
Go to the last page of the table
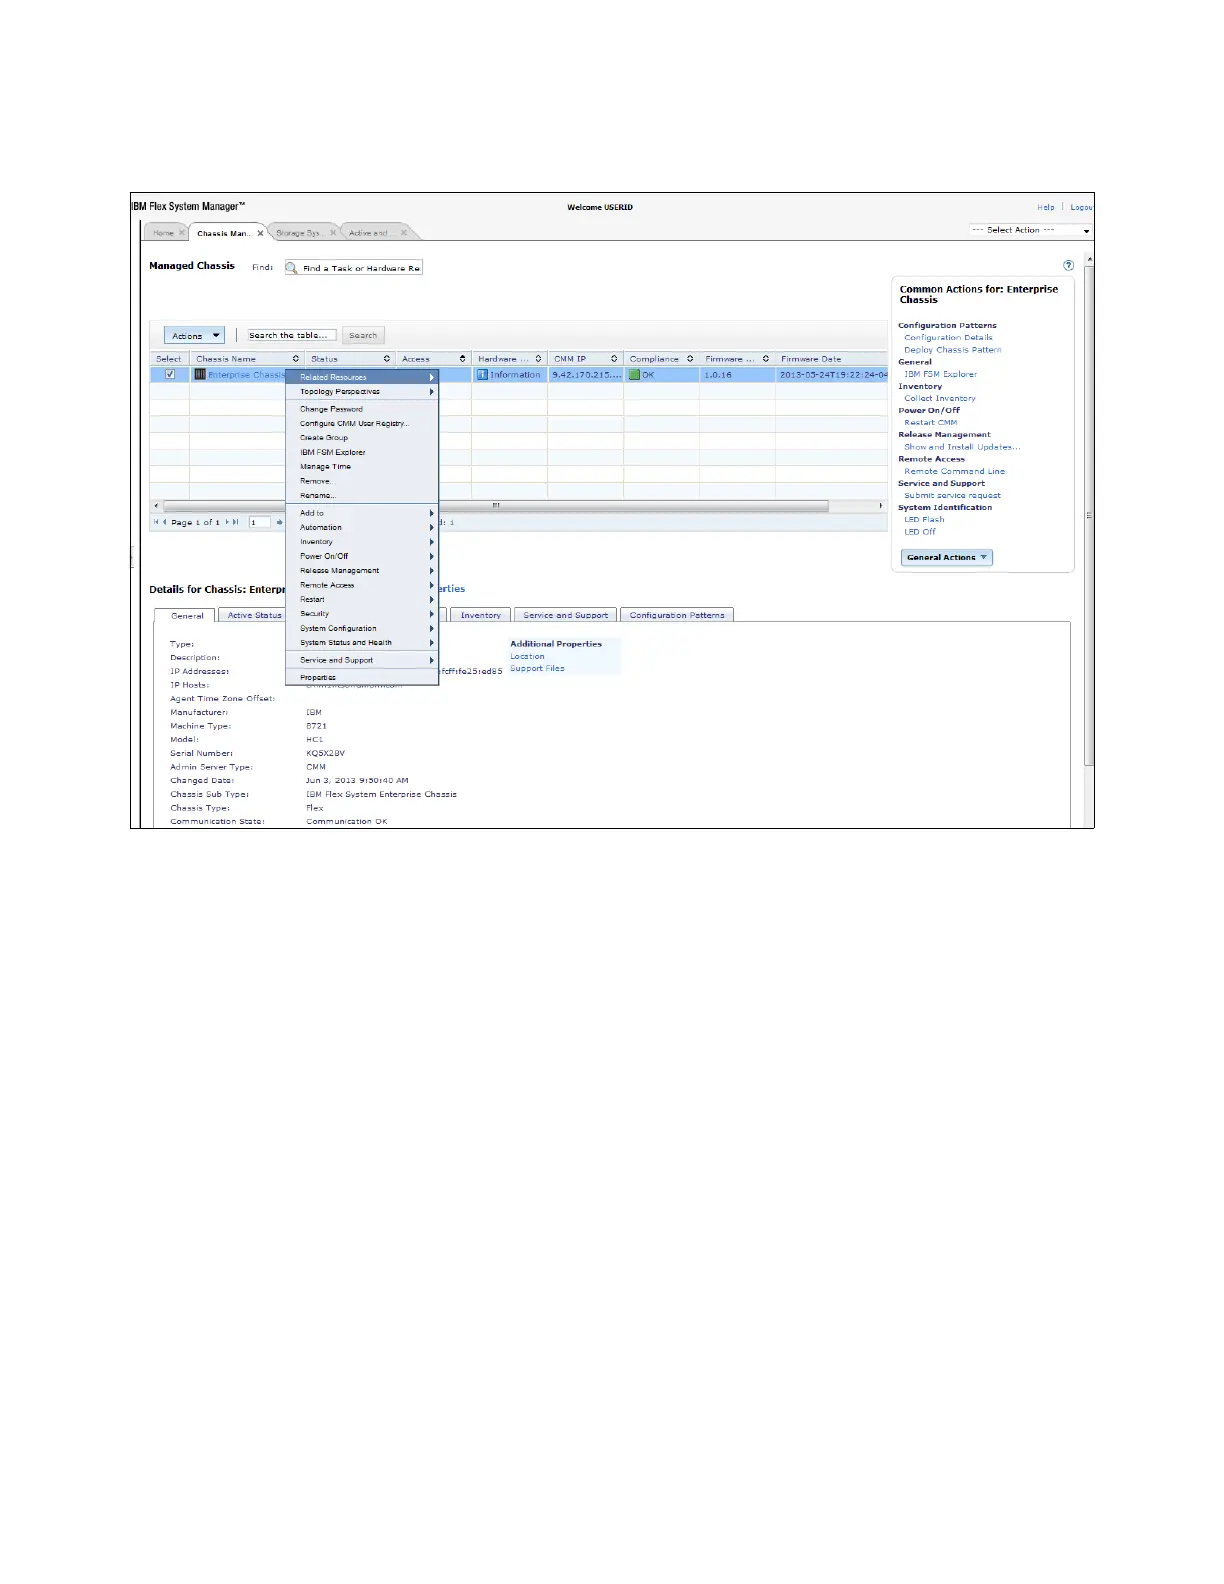click(236, 522)
